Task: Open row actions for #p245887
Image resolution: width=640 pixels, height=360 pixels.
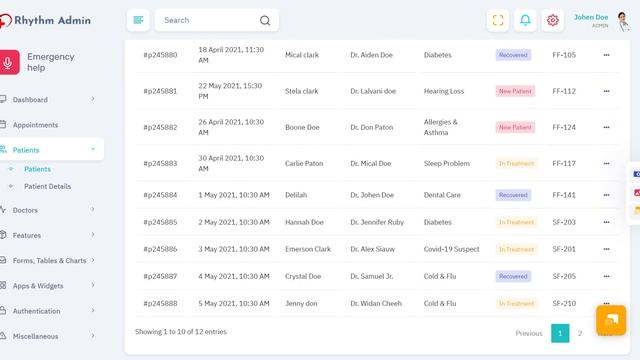Action: click(606, 276)
